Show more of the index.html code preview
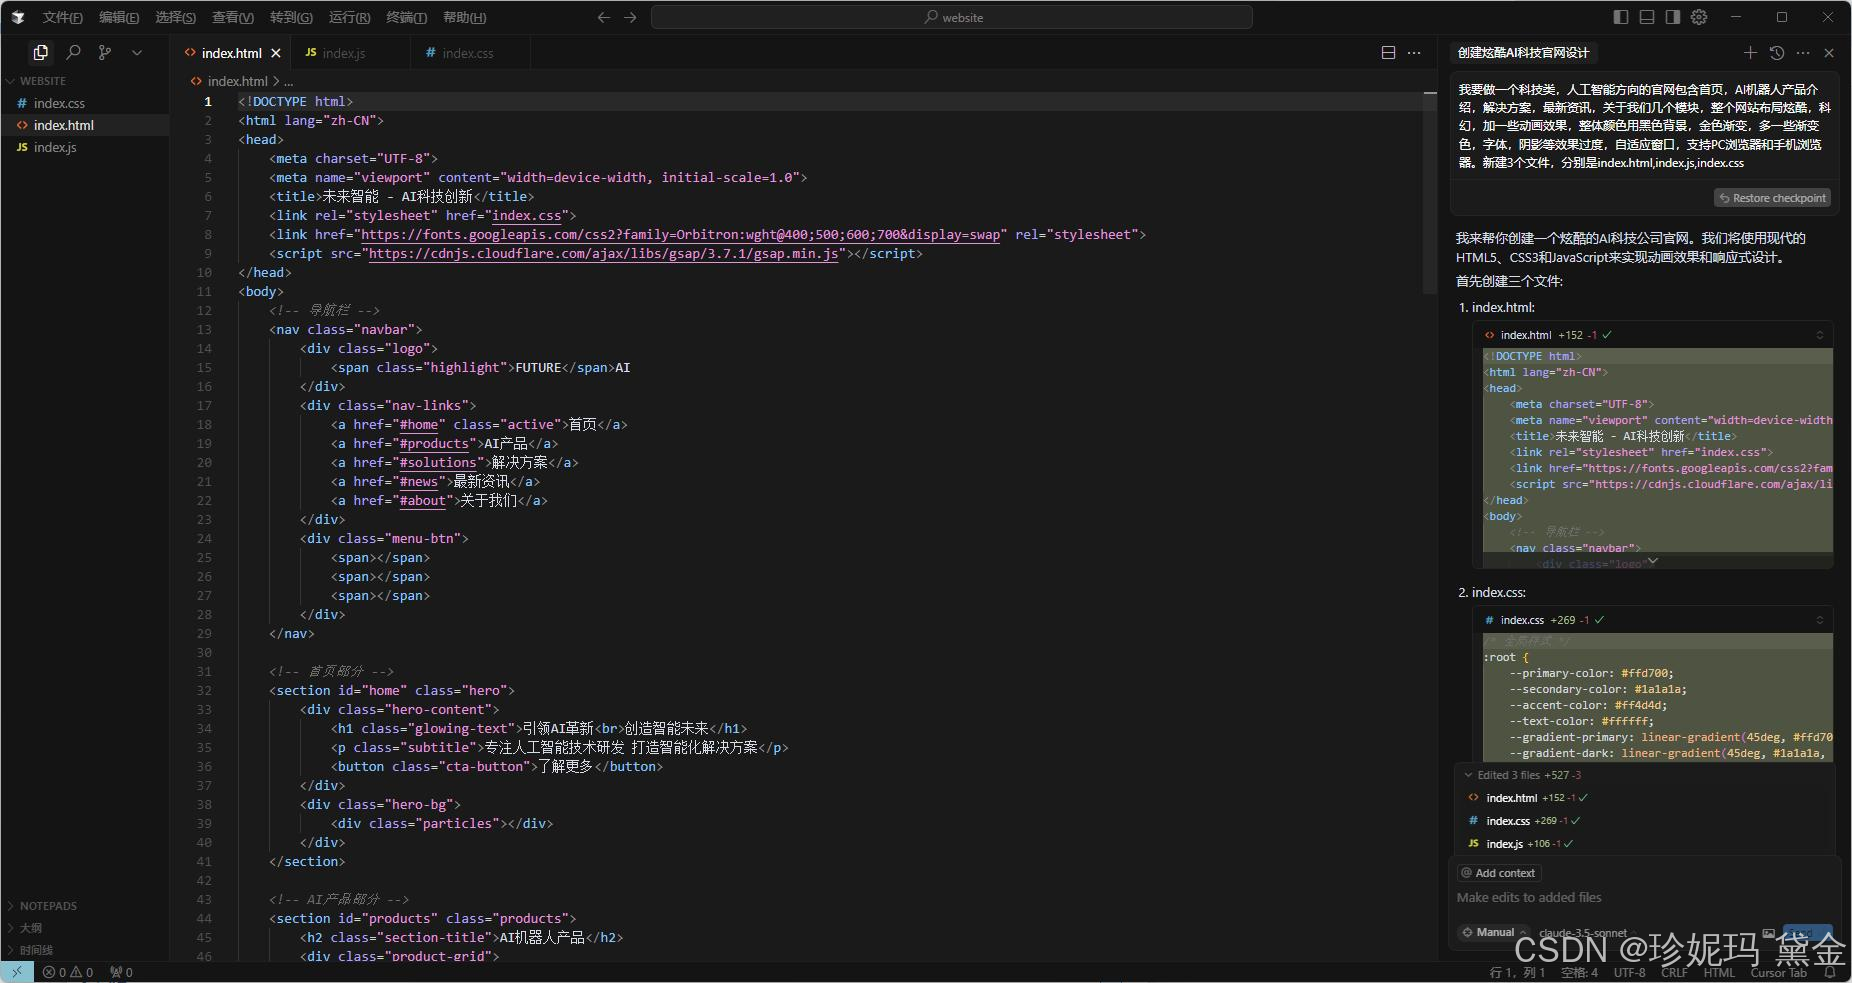The height and width of the screenshot is (983, 1852). pyautogui.click(x=1653, y=561)
